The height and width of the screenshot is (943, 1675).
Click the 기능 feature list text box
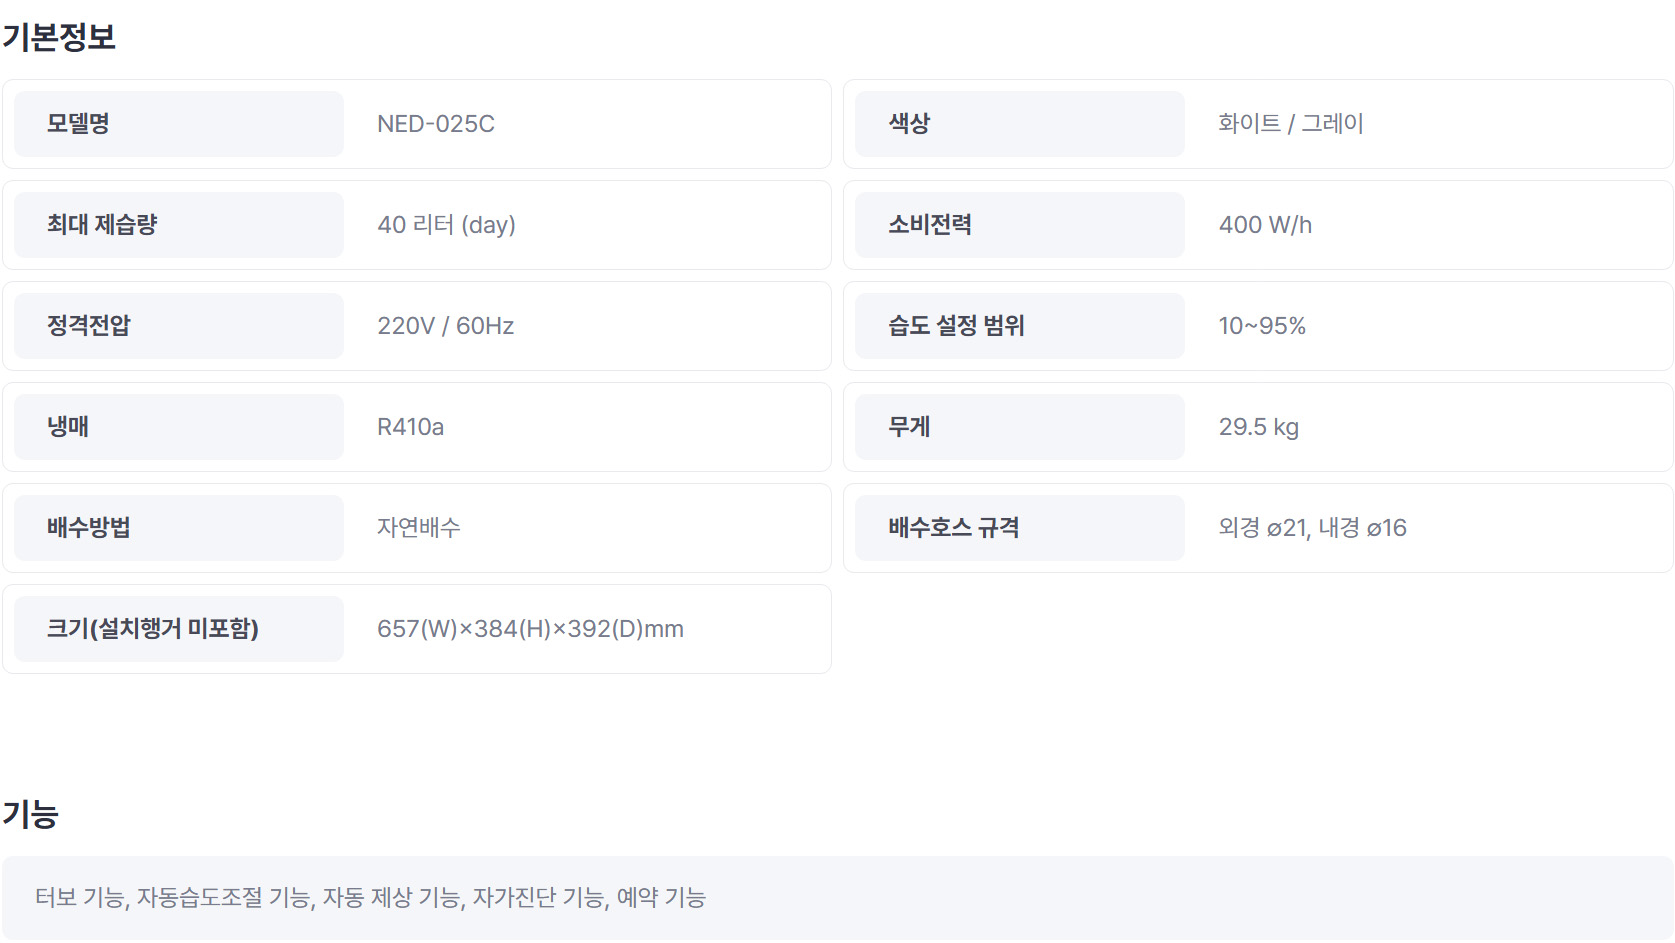coord(838,898)
